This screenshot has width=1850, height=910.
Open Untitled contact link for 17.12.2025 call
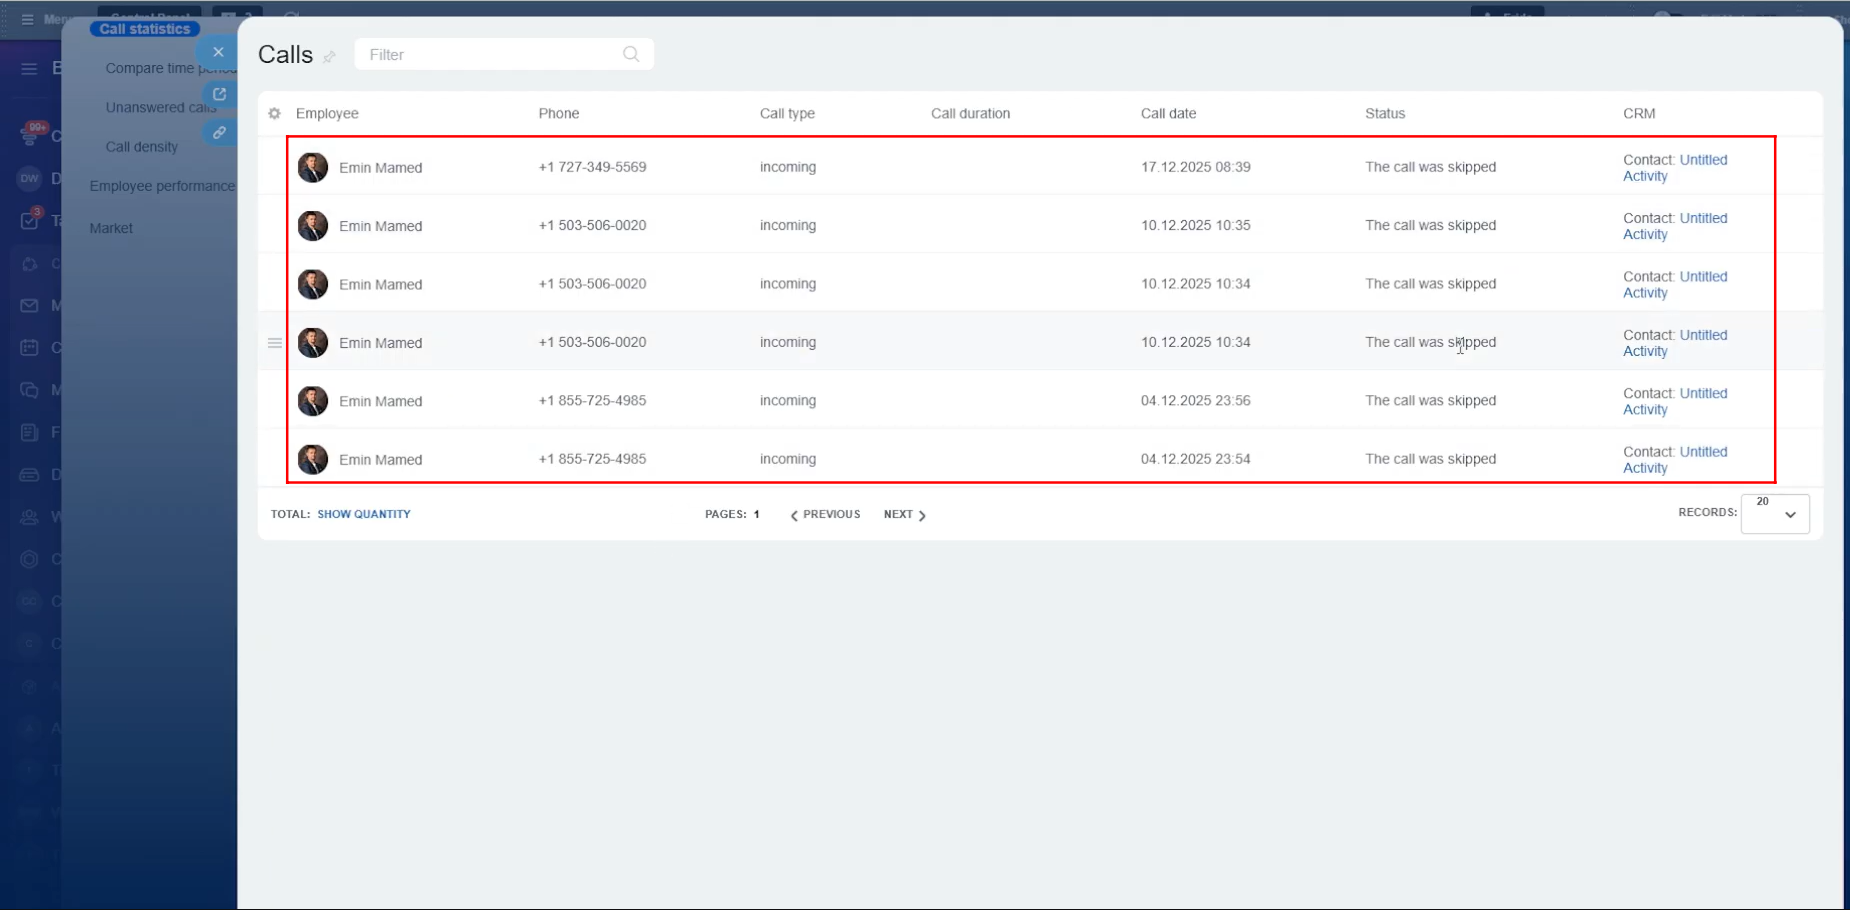pos(1703,160)
